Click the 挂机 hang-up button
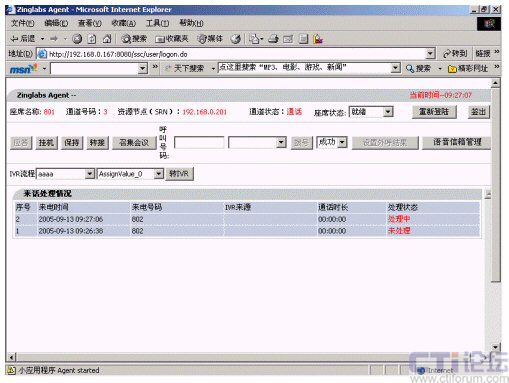Viewport: 509px width, 383px height. [46, 143]
